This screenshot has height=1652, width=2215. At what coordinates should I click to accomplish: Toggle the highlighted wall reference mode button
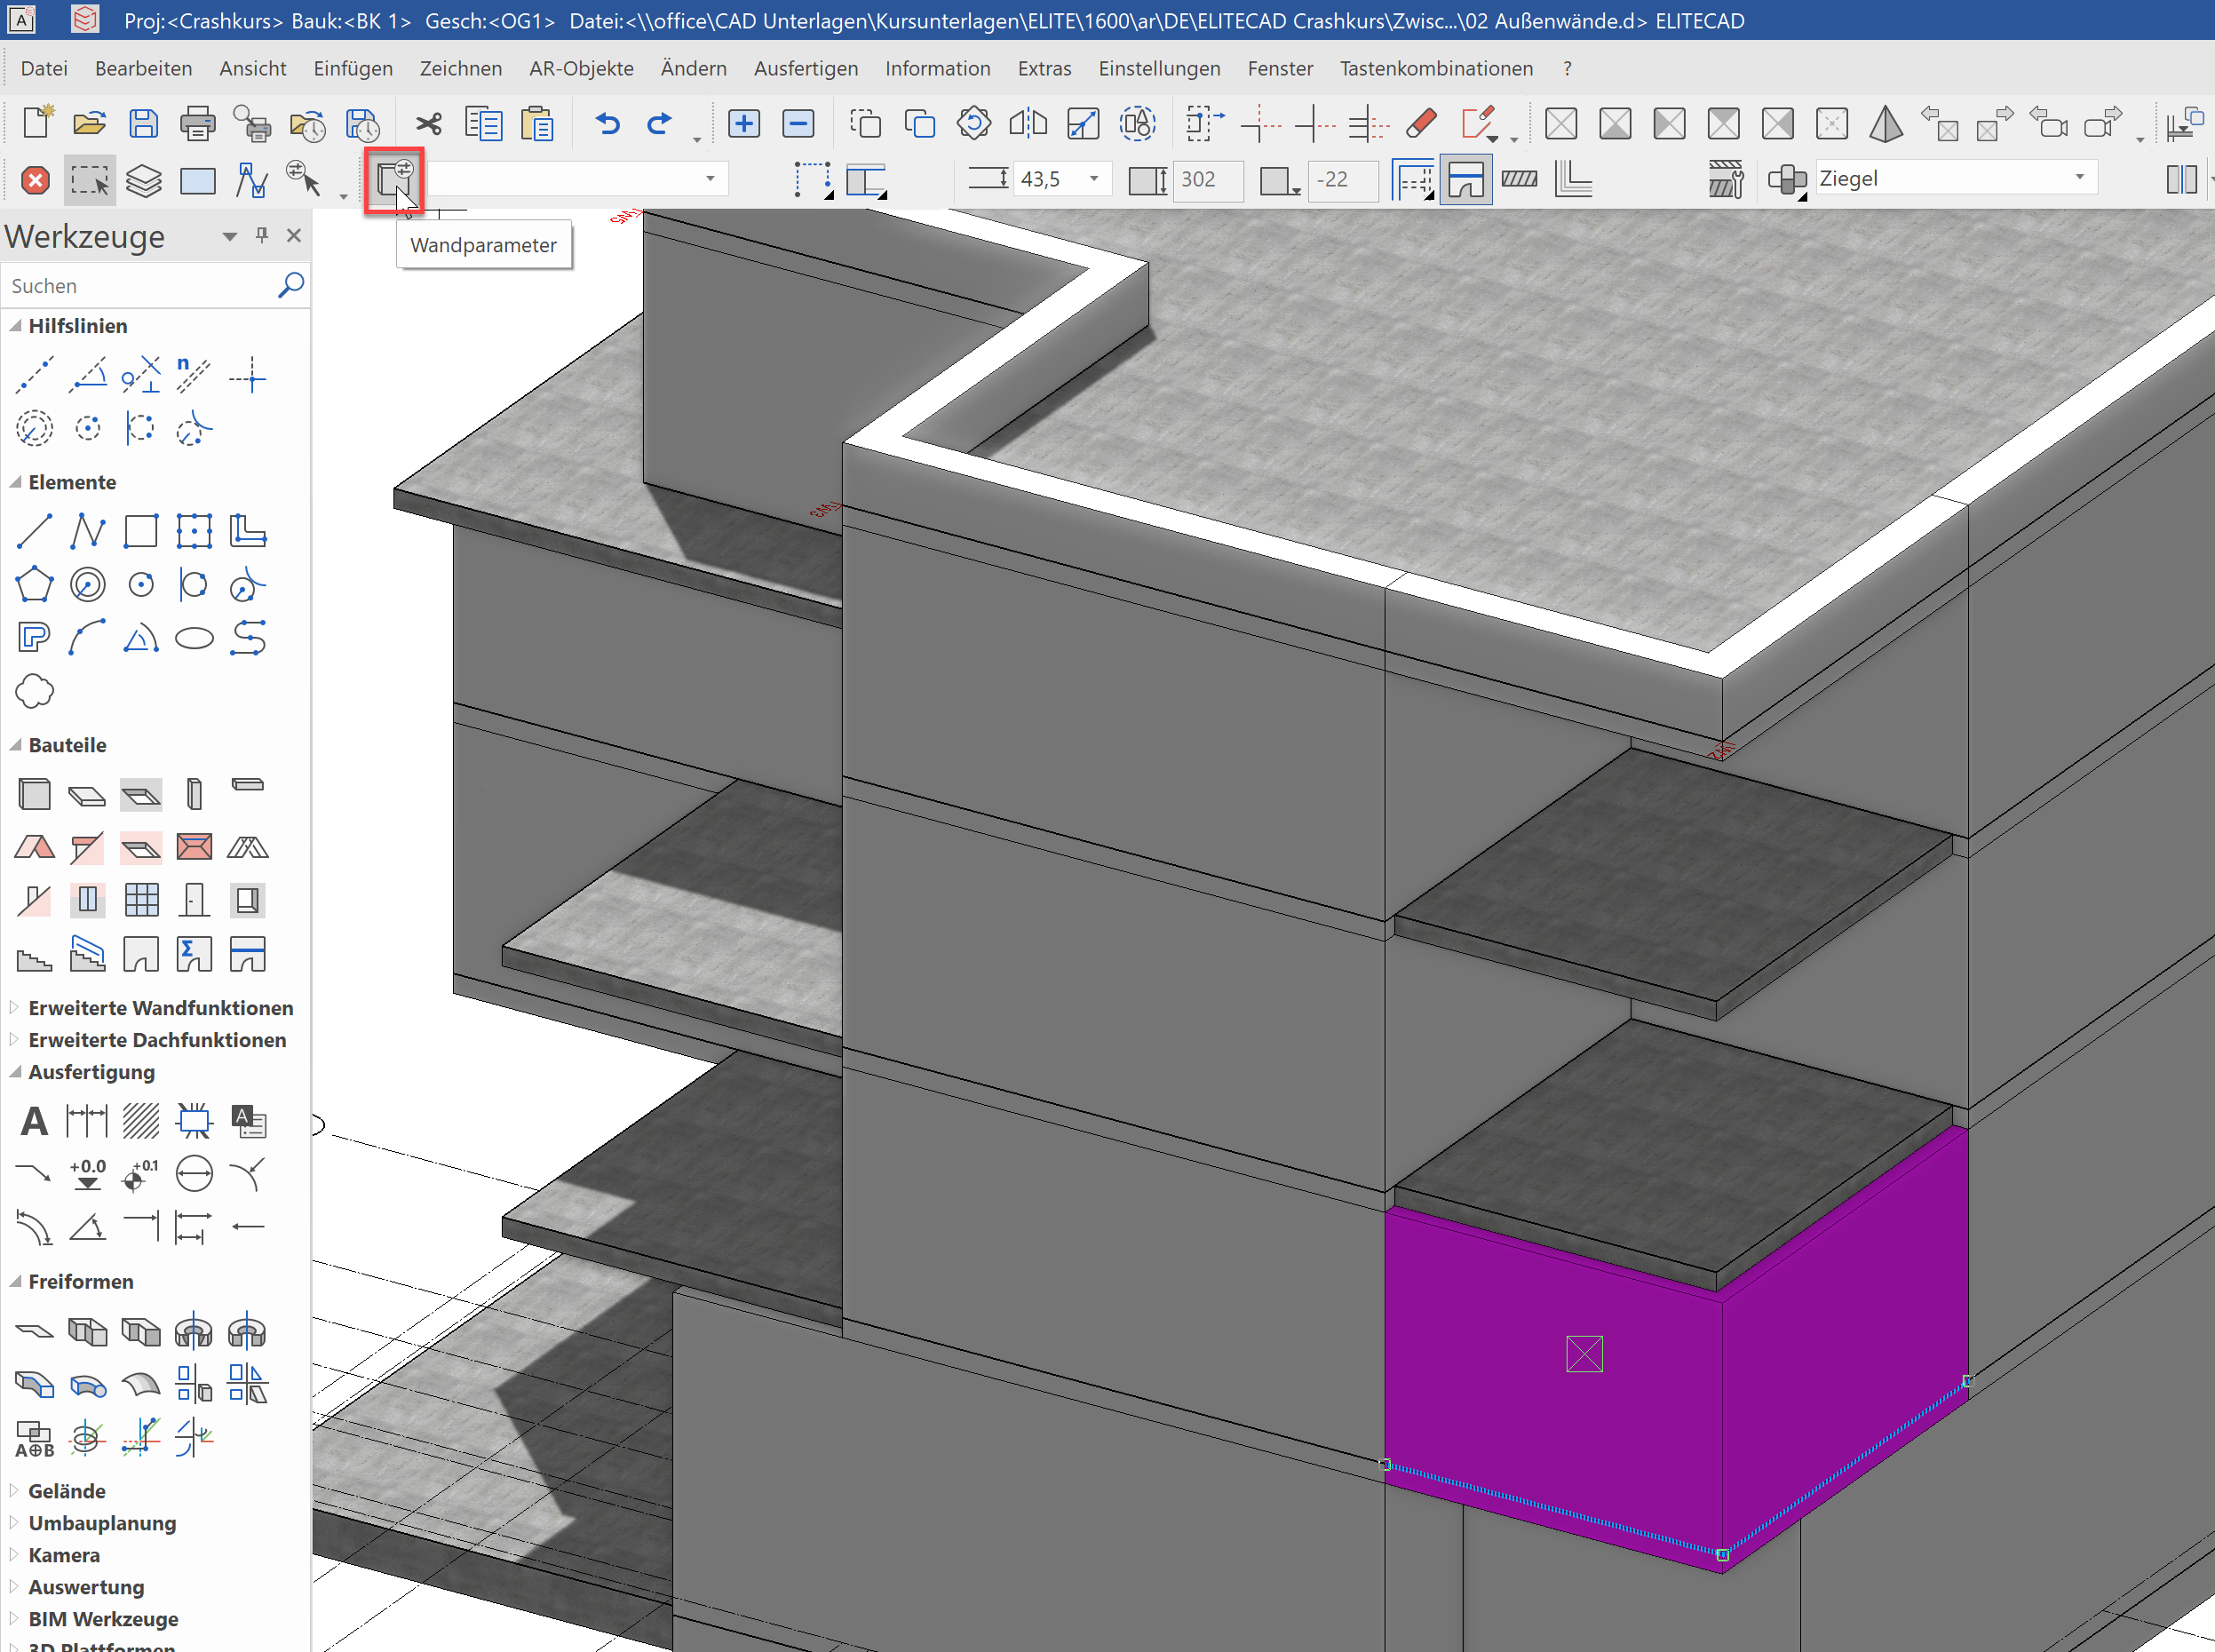(1466, 181)
